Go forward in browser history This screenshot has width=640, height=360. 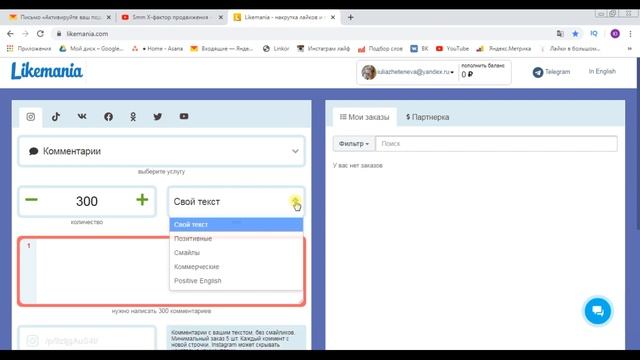click(25, 34)
